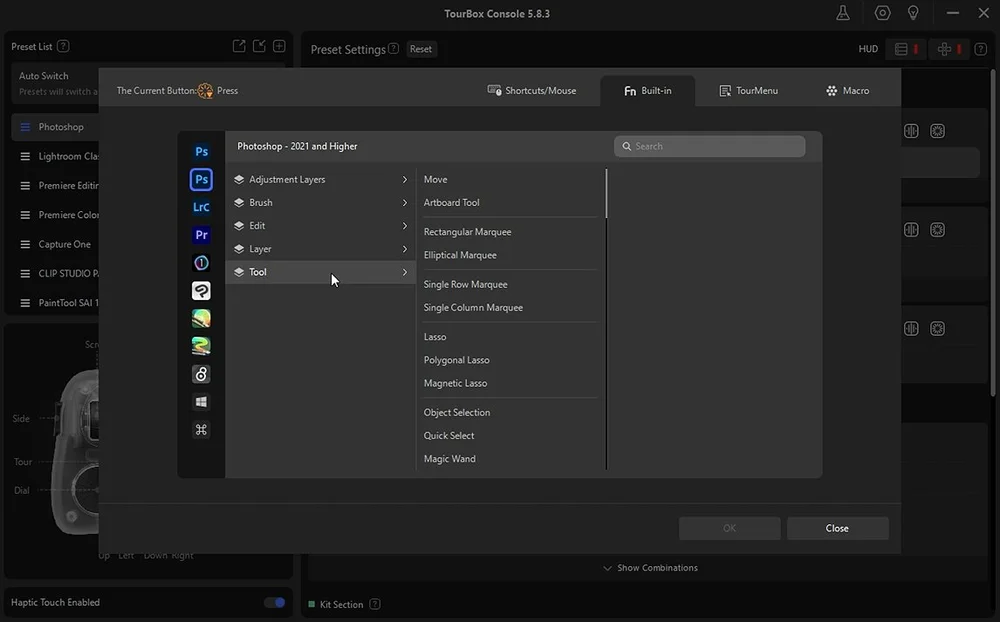Click the handle icon of Premiere Editing preset
The image size is (1000, 622).
coord(26,186)
